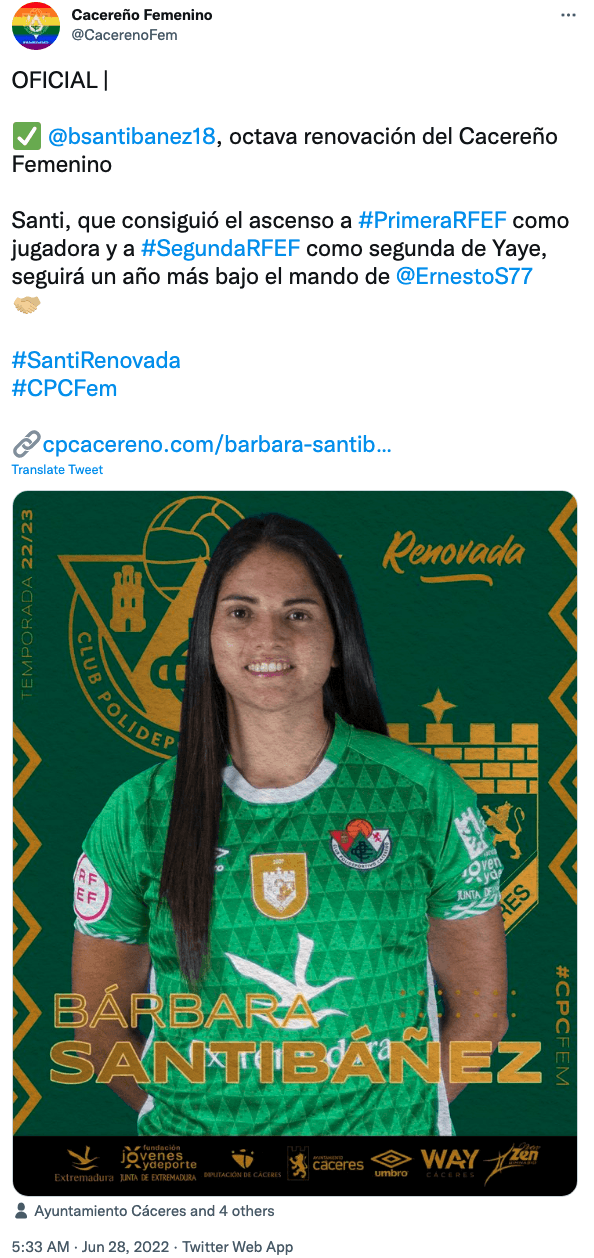Show Ayuntamiento Cáceres and 4 others tagged
Screen dimensions: 594x1258
(x=154, y=1211)
